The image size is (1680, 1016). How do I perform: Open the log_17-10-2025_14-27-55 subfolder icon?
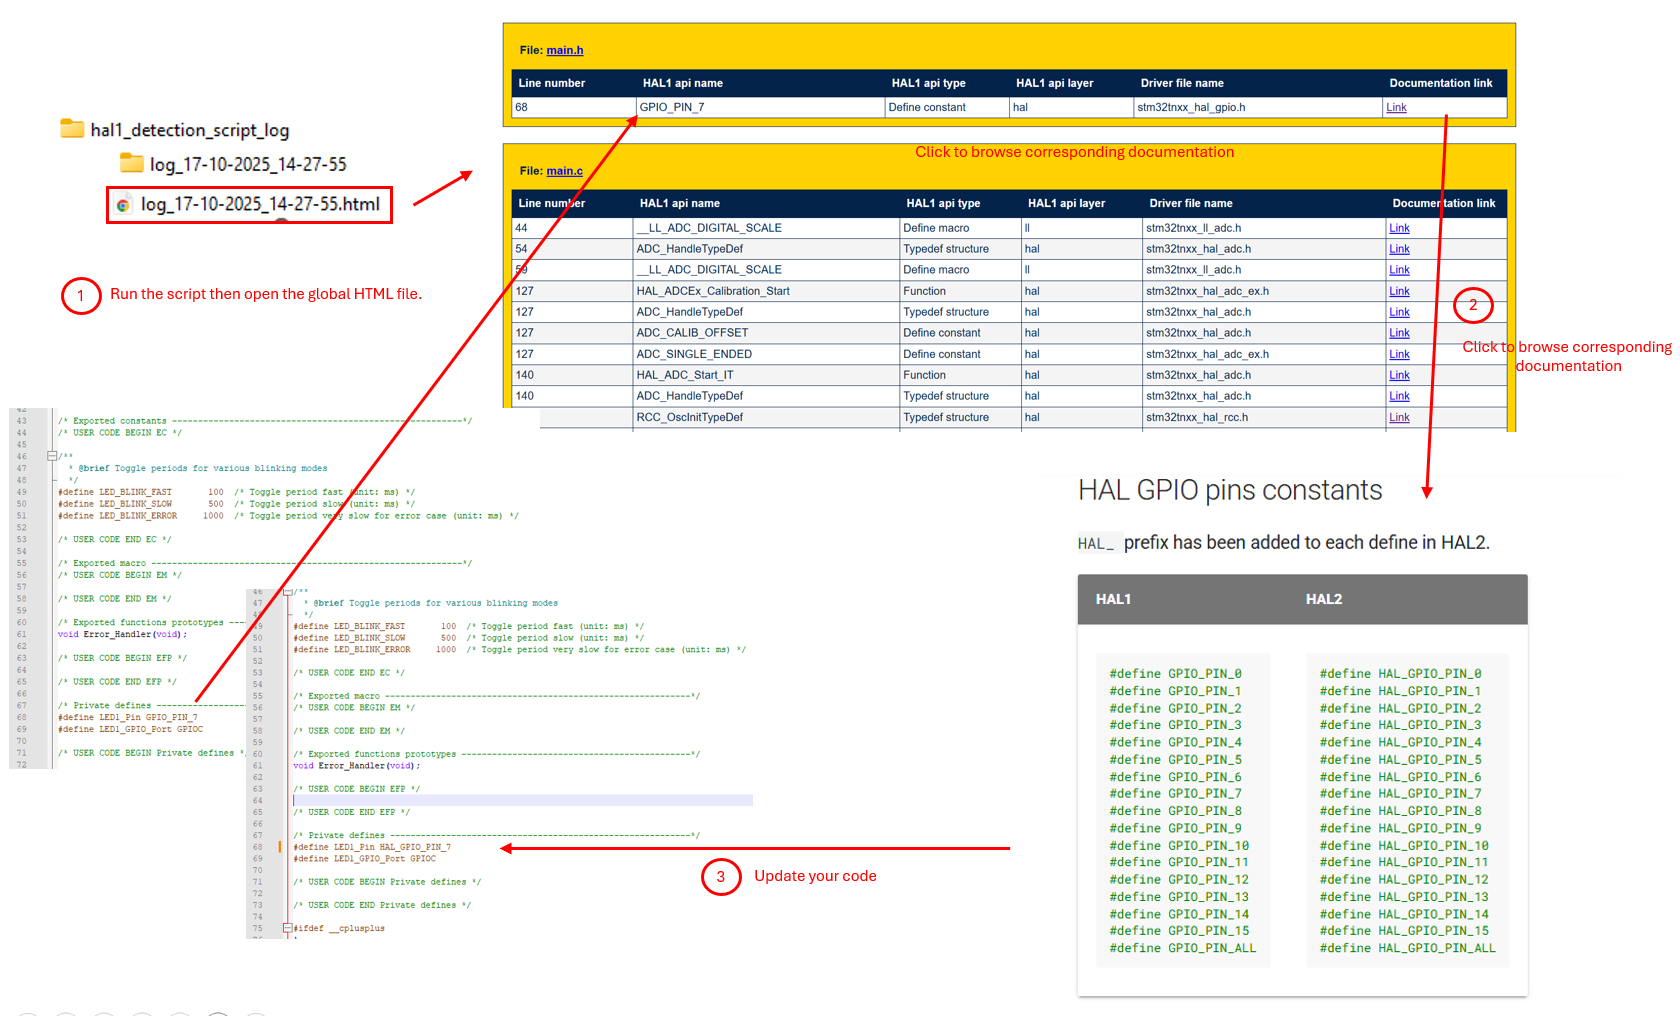point(131,163)
